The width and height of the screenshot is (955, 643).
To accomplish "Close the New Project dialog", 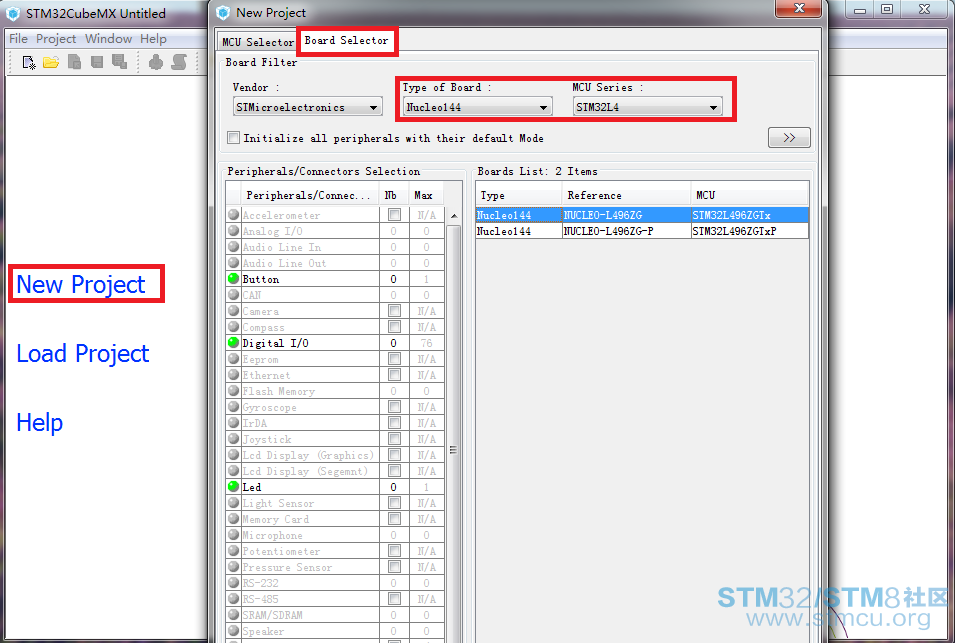I will click(800, 8).
